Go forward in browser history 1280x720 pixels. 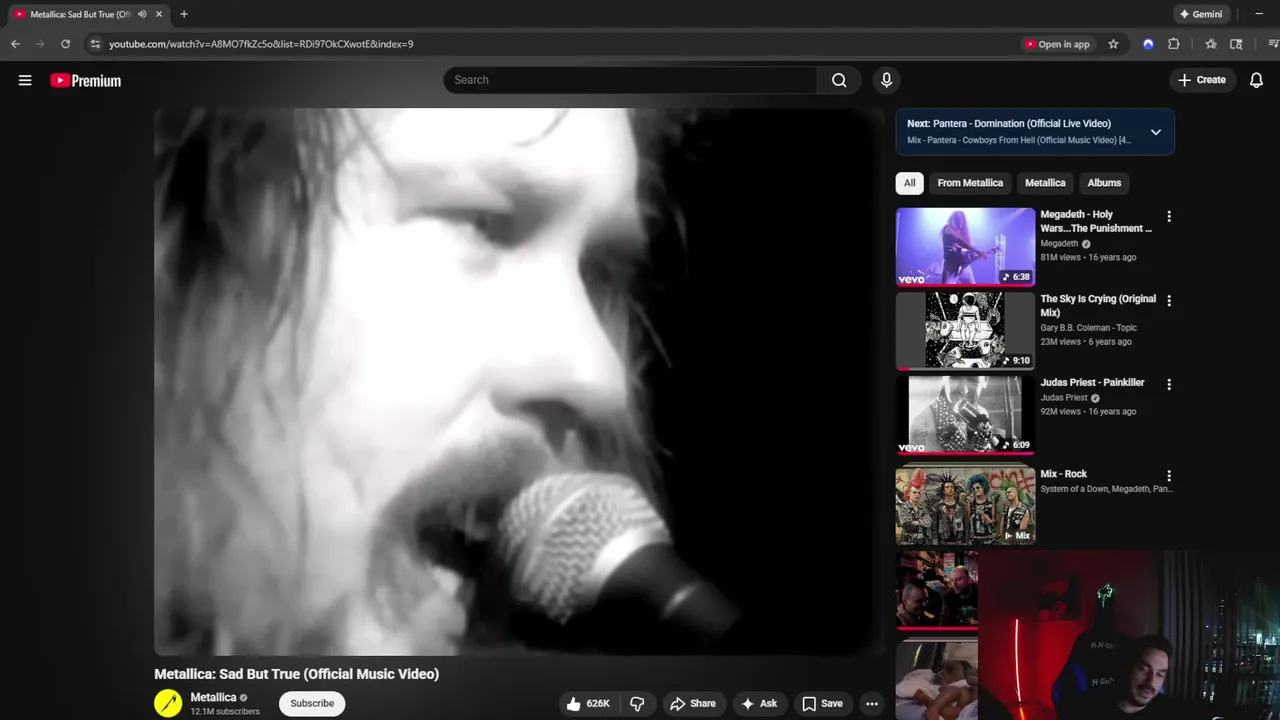pos(40,44)
